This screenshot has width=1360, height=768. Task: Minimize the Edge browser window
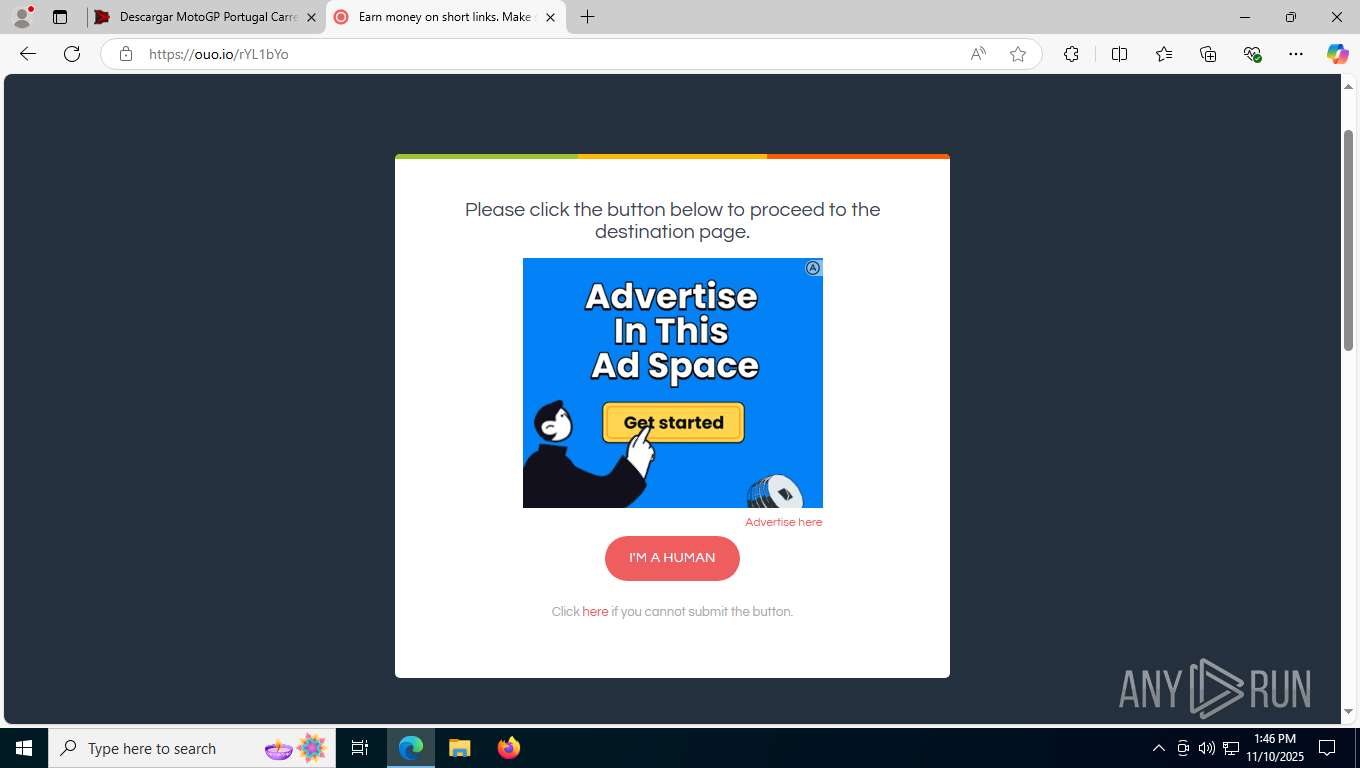click(1245, 17)
